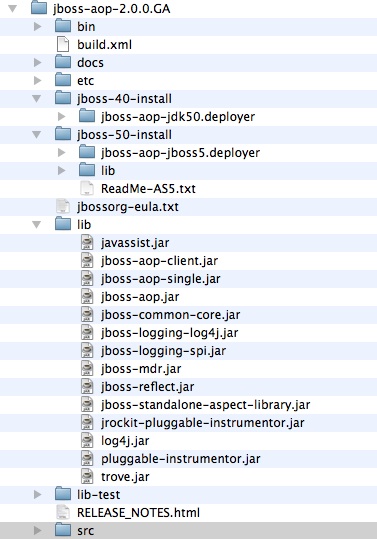This screenshot has width=377, height=539.
Task: Select the jboss-aop-single.jar file name
Action: [160, 279]
